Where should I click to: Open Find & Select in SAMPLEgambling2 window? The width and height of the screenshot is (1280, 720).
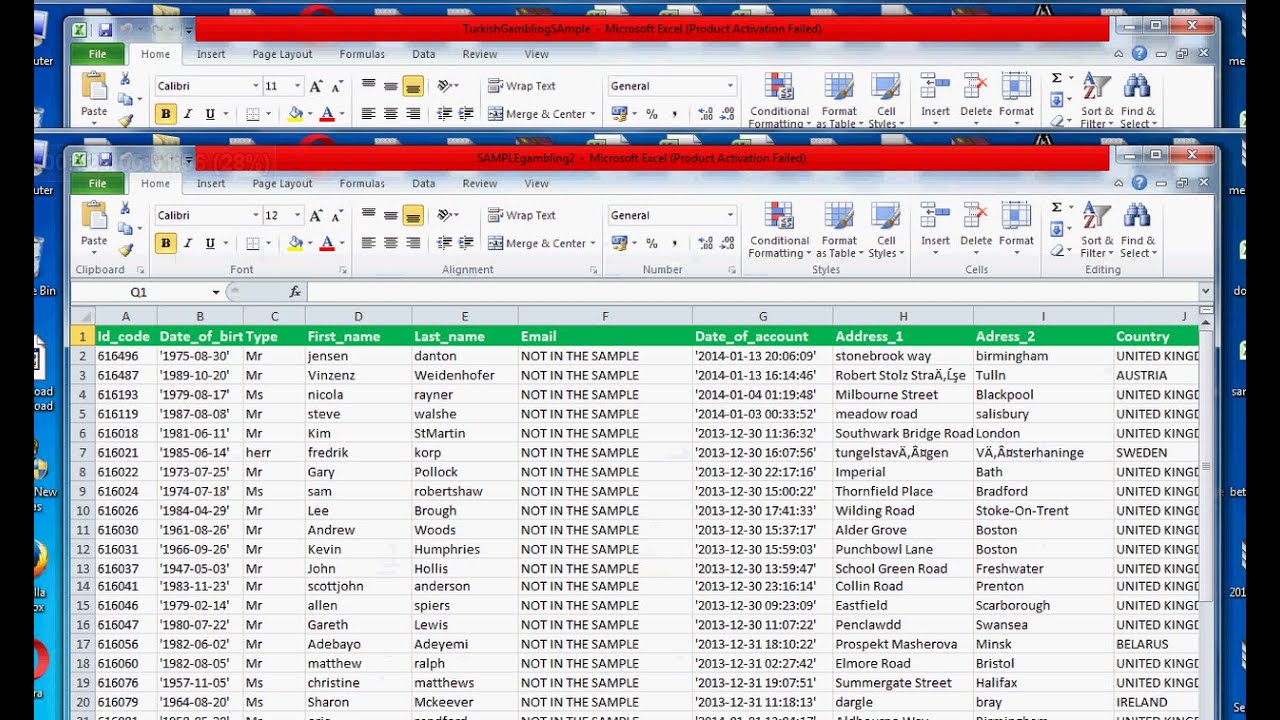1138,230
